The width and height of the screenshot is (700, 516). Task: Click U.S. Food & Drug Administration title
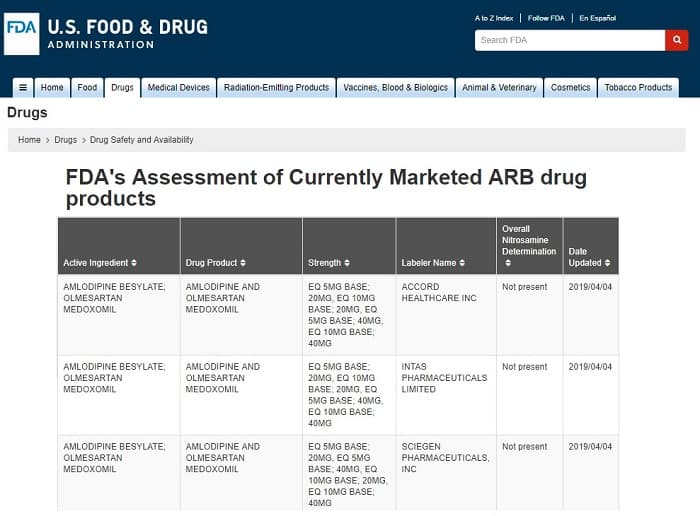coord(128,33)
